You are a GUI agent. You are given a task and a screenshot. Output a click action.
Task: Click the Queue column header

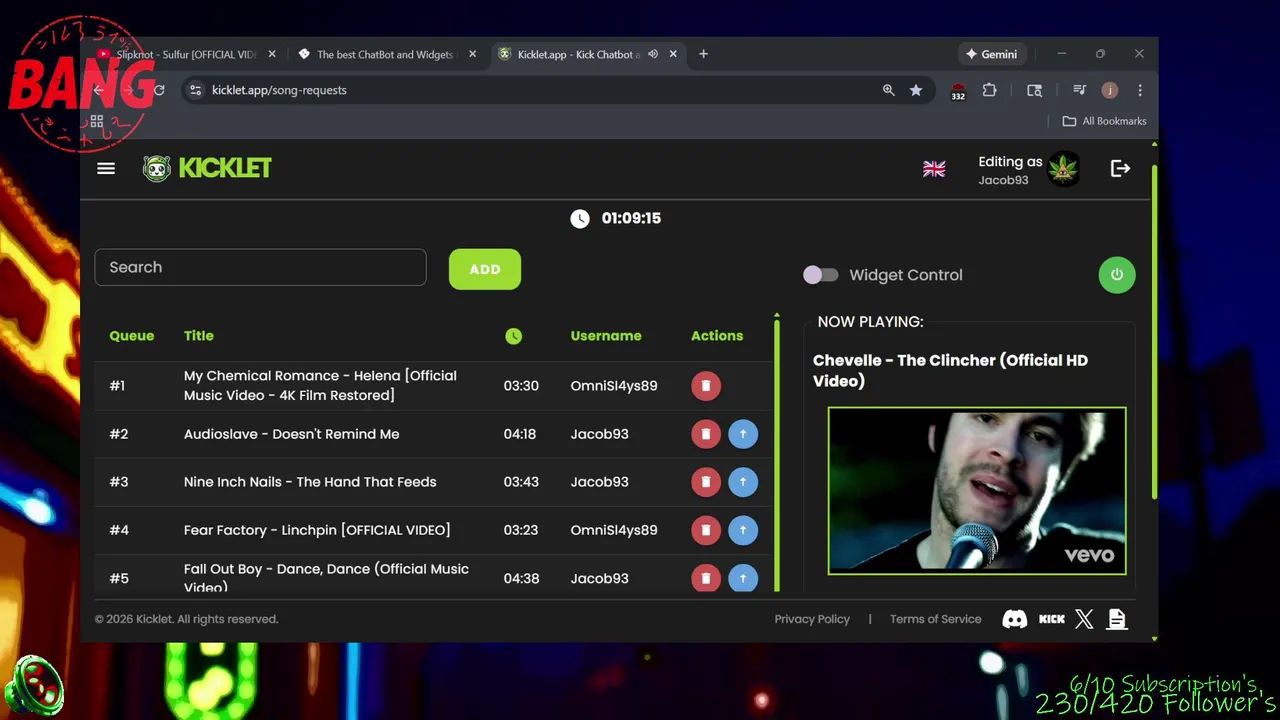[132, 336]
